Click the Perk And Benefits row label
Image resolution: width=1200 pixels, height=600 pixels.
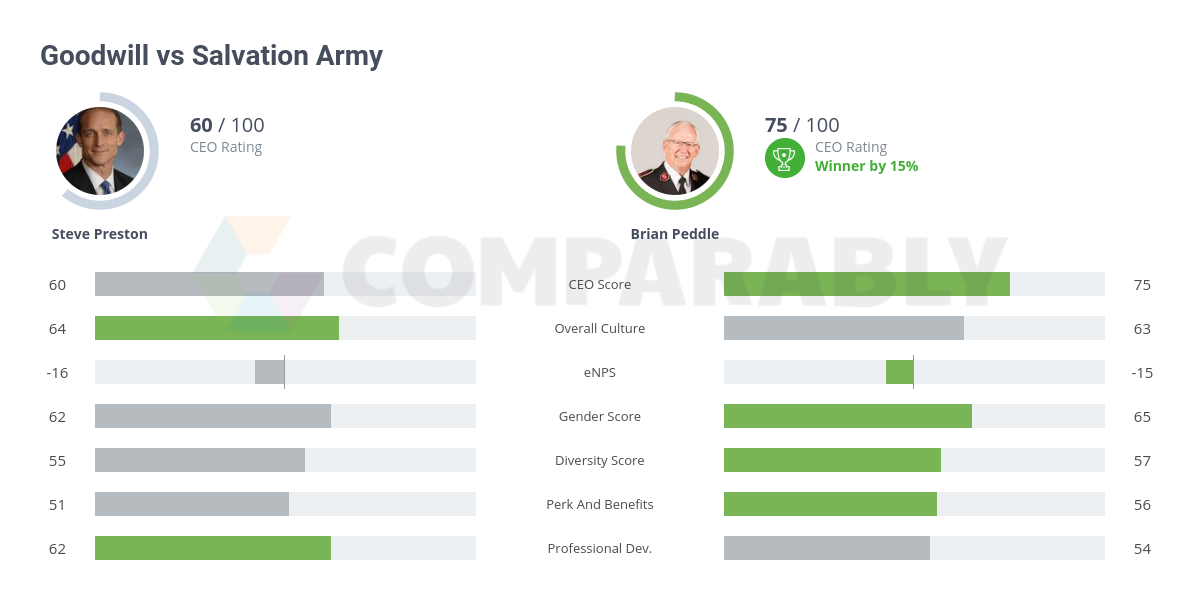point(600,504)
